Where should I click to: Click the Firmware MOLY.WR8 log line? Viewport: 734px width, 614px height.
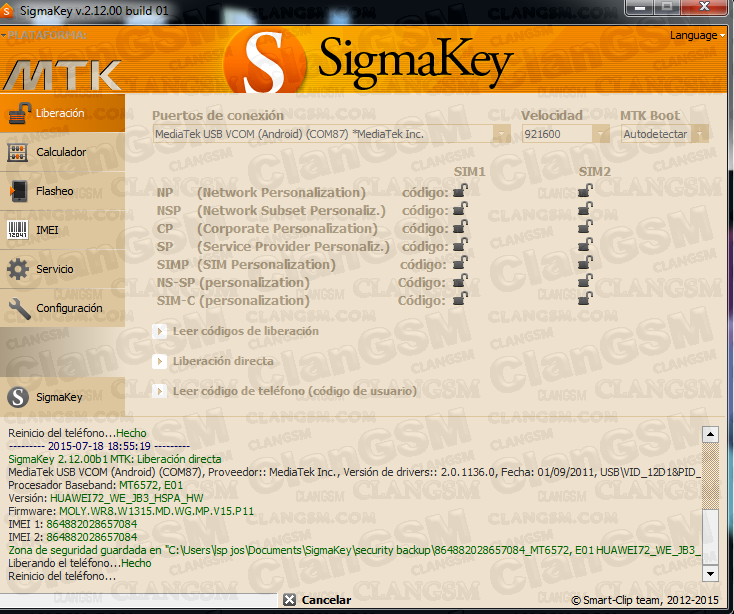(x=131, y=511)
